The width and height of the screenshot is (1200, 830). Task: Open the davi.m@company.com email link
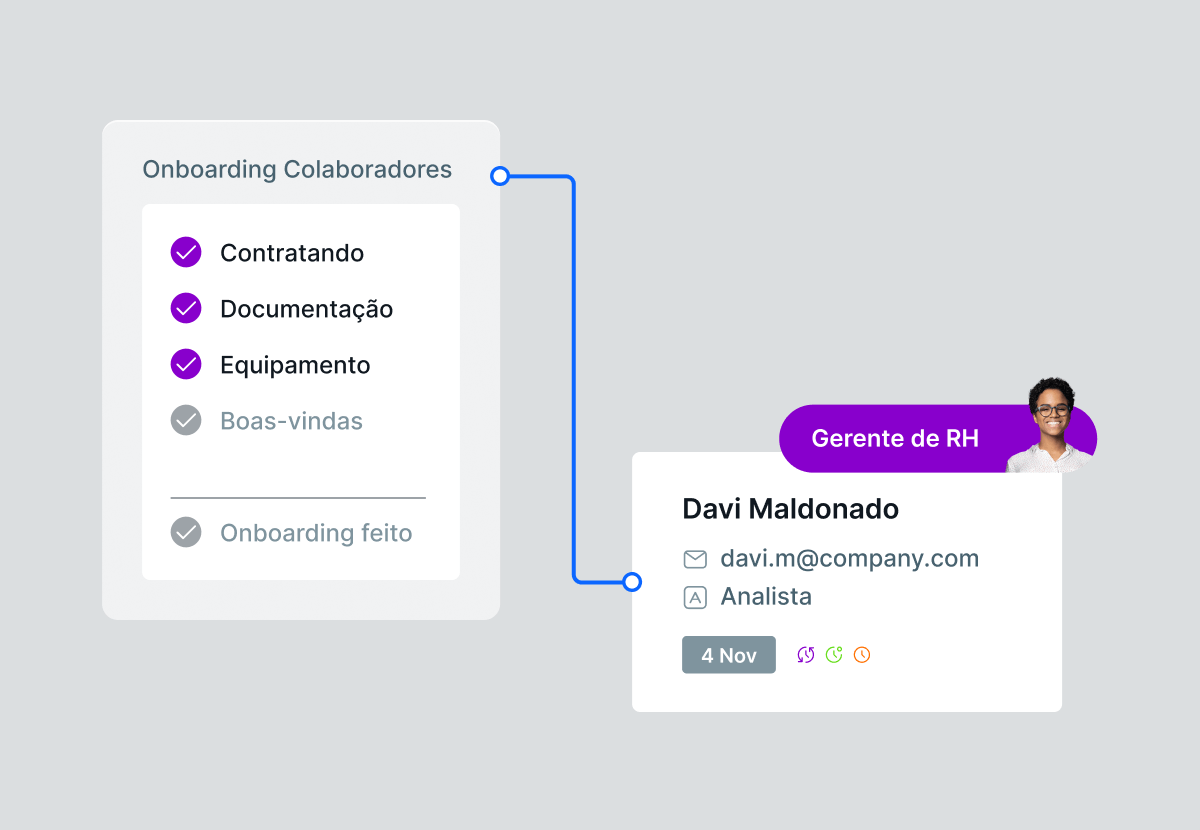(x=850, y=559)
